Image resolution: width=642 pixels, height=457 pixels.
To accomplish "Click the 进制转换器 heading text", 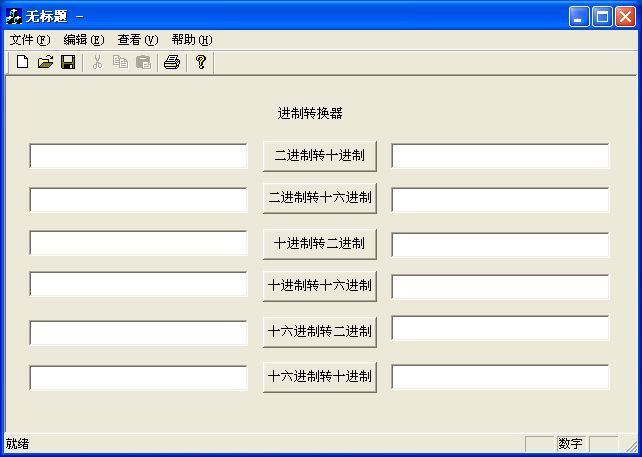I will click(x=310, y=113).
